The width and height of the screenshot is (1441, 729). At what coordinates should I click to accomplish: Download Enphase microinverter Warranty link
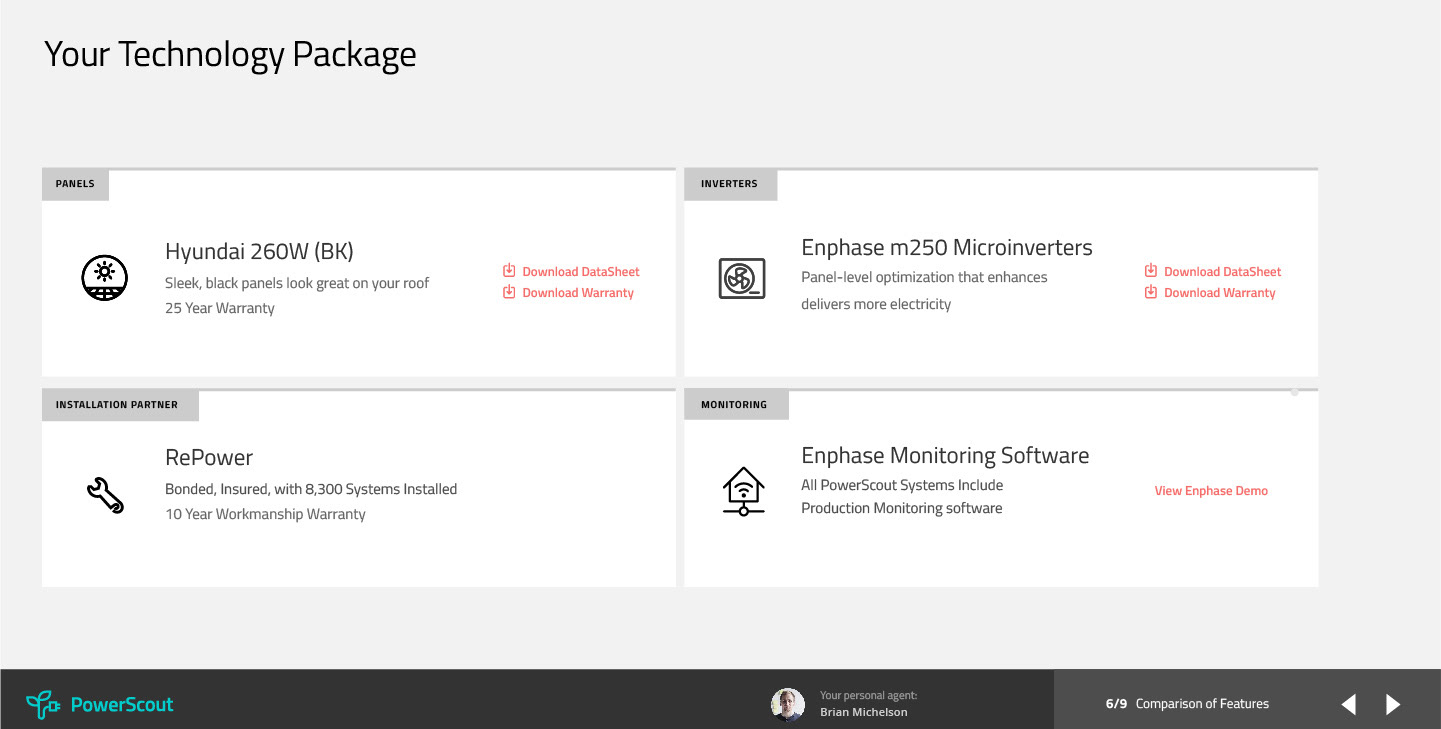coord(1219,293)
